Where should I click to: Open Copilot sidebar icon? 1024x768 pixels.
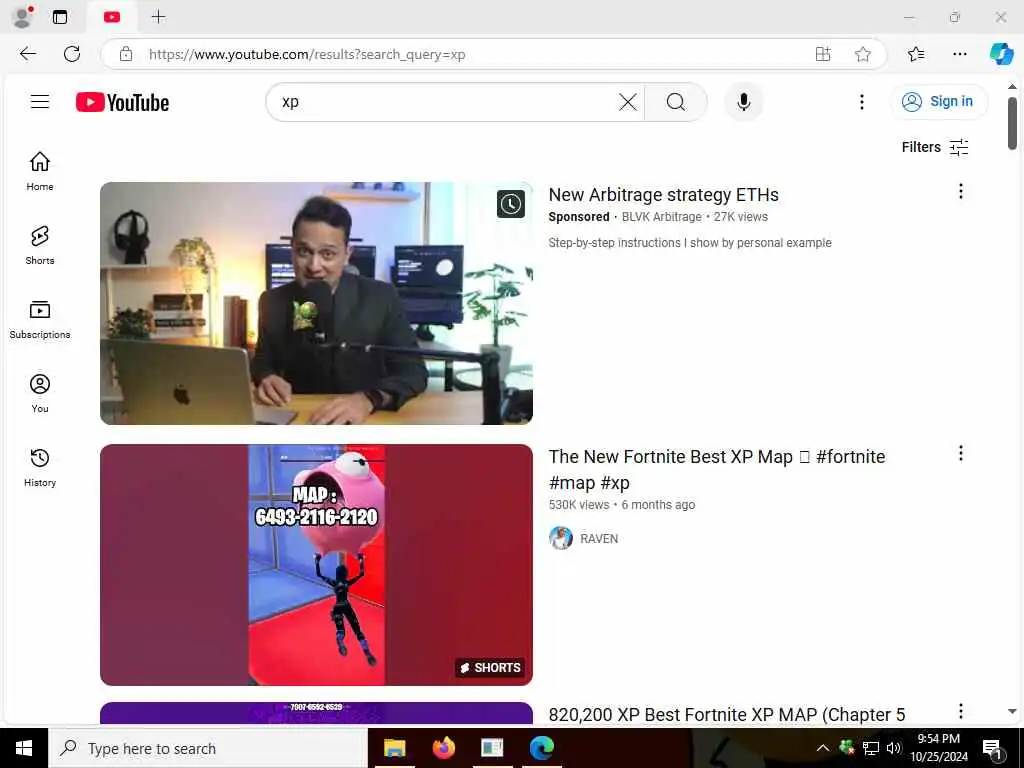pos(1001,54)
